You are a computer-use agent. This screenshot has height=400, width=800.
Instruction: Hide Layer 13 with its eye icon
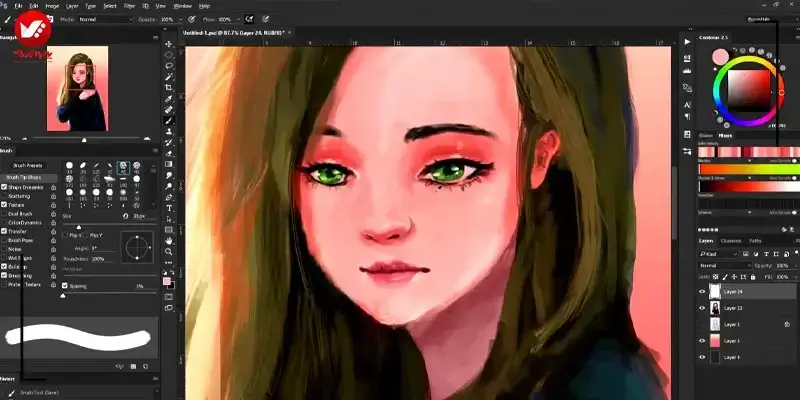[702, 308]
